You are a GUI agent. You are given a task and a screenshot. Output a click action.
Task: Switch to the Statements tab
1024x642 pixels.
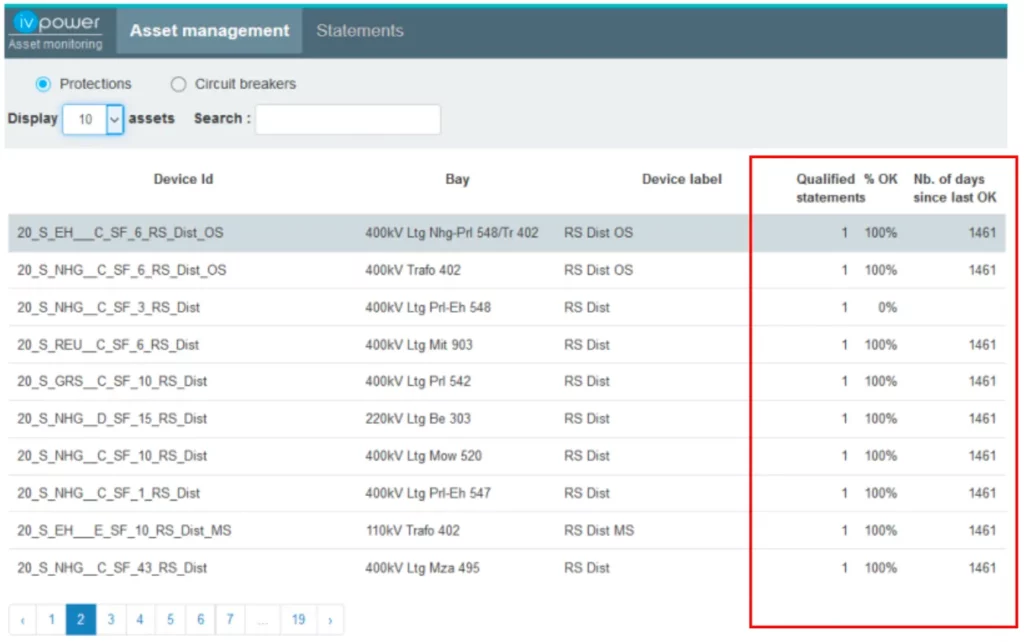360,31
